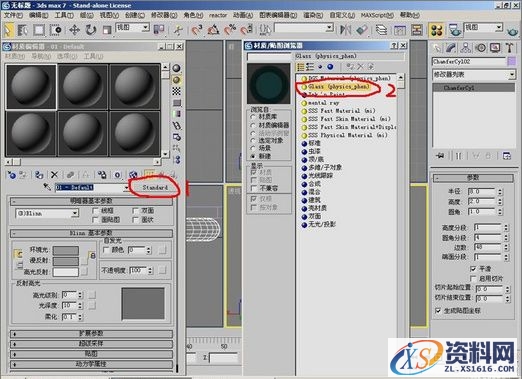Select the Rotate tool in main toolbar

pyautogui.click(x=90, y=30)
